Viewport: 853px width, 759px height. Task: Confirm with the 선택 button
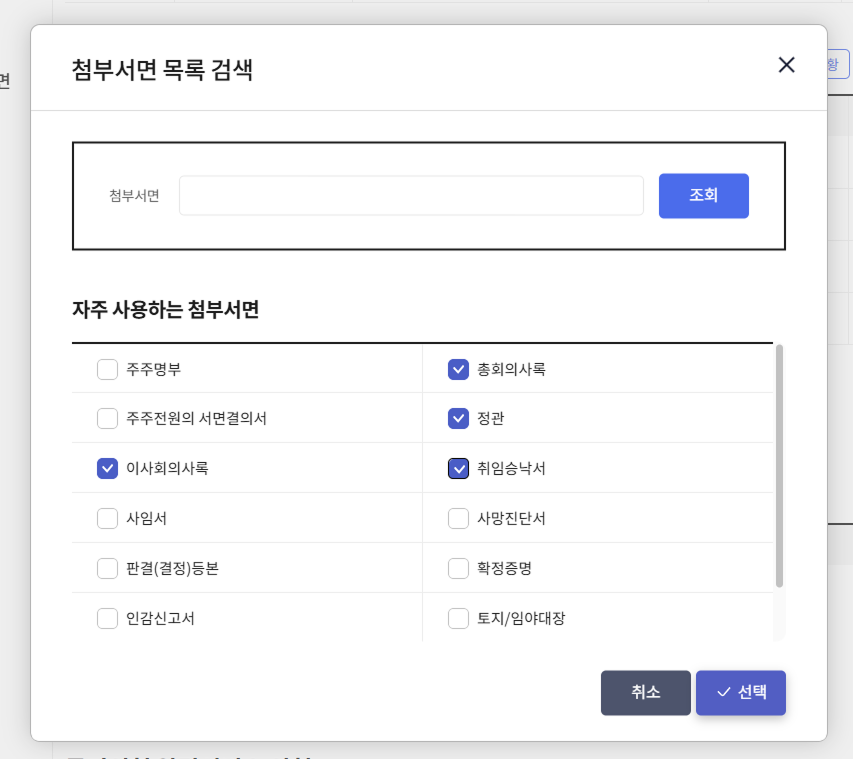tap(740, 692)
